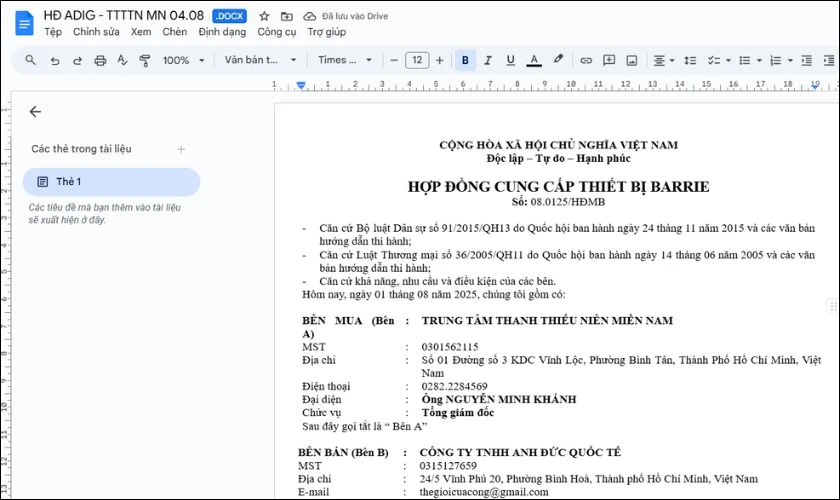The image size is (840, 500).
Task: Open the Trợ giúp menu
Action: [327, 32]
